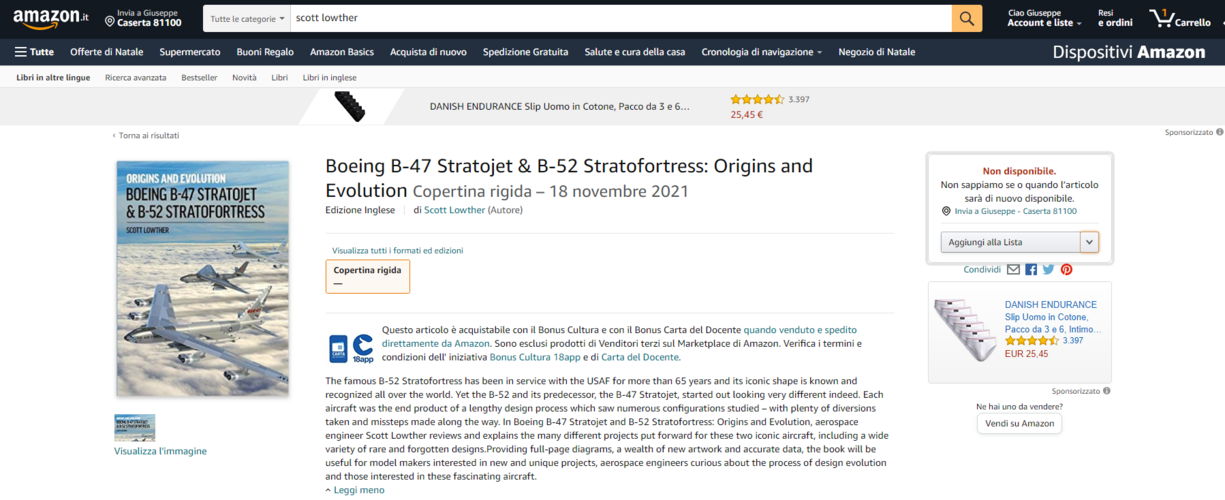The width and height of the screenshot is (1225, 500).
Task: Open Libri in inglese subnav link
Action: point(329,77)
